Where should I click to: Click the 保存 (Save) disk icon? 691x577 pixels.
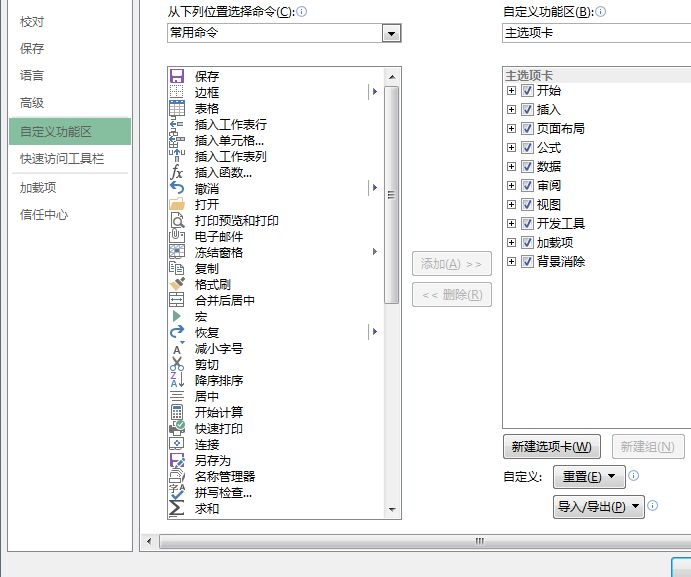177,76
